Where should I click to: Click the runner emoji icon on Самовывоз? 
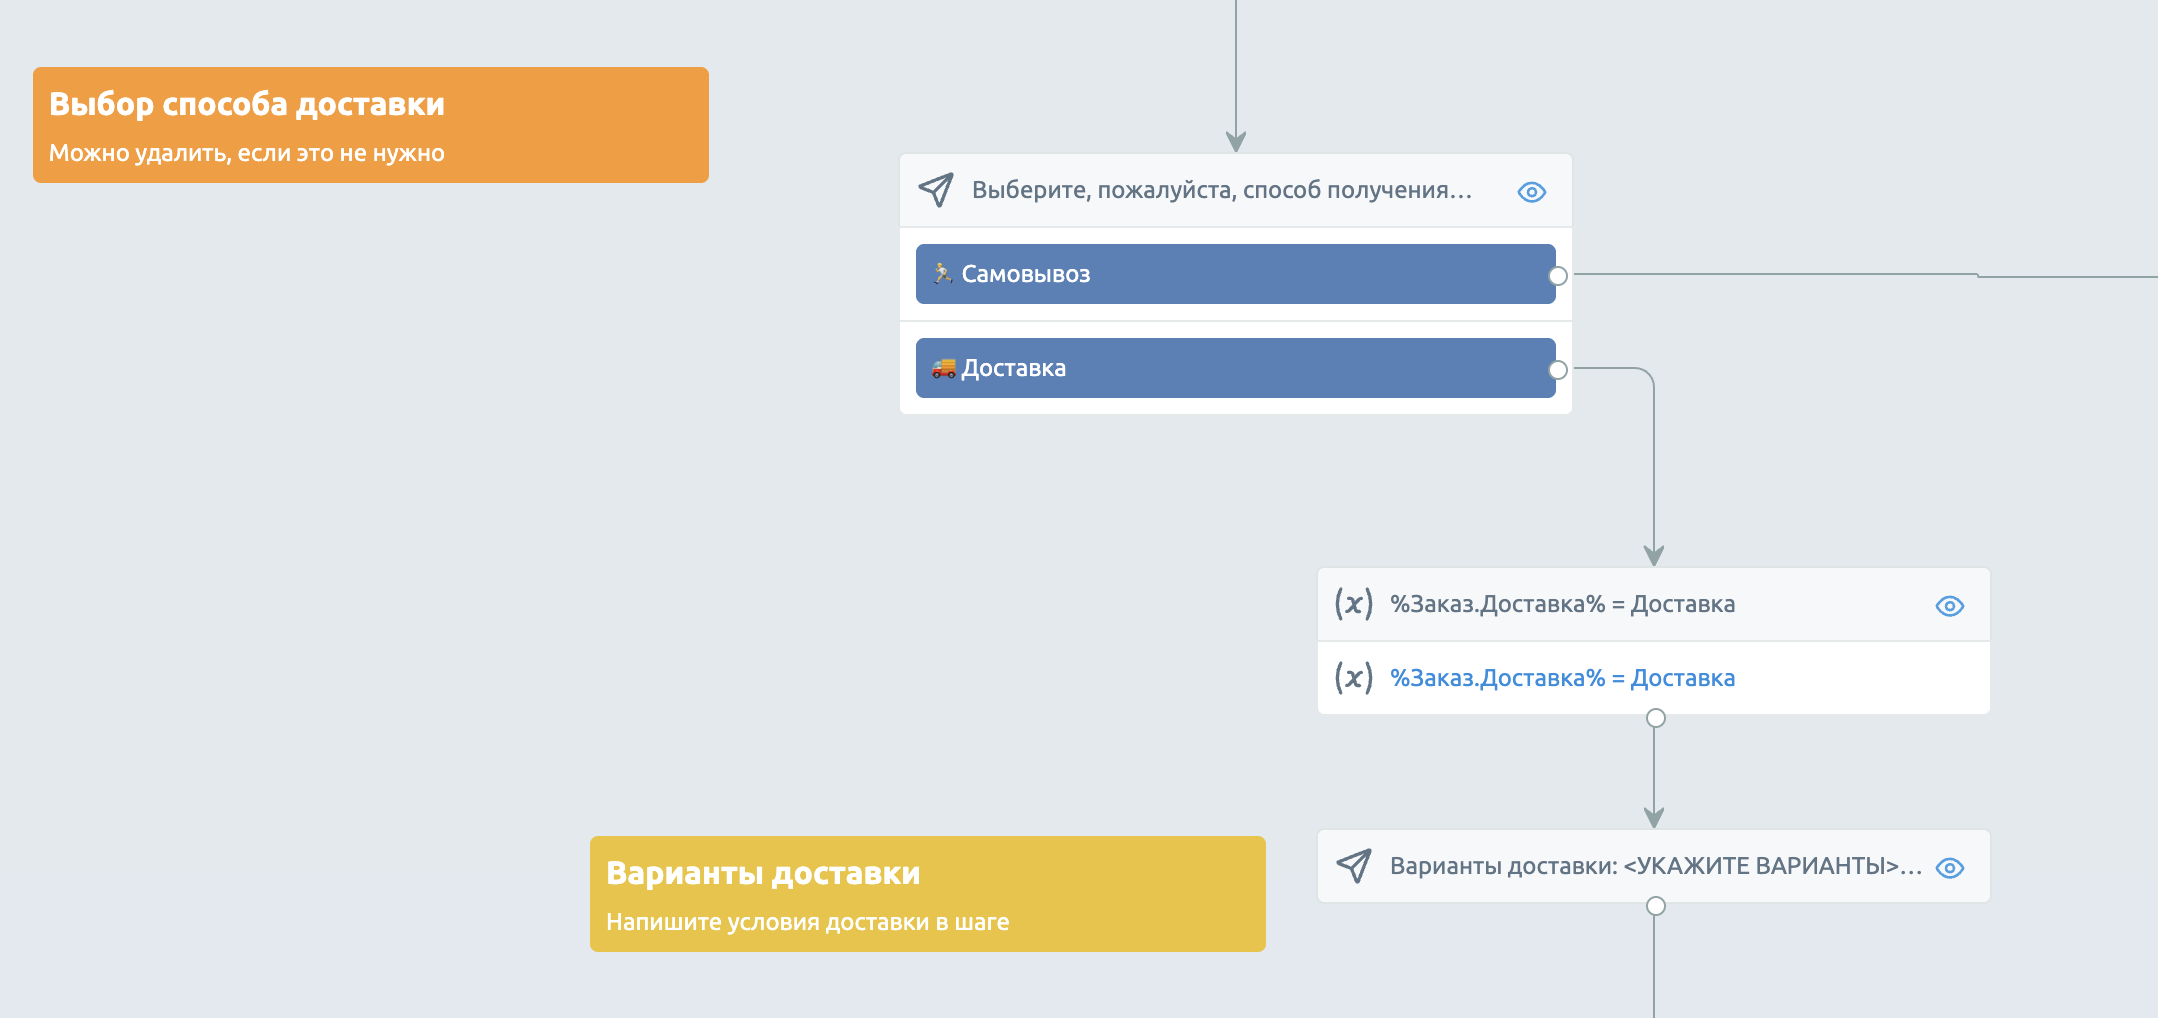[x=942, y=273]
